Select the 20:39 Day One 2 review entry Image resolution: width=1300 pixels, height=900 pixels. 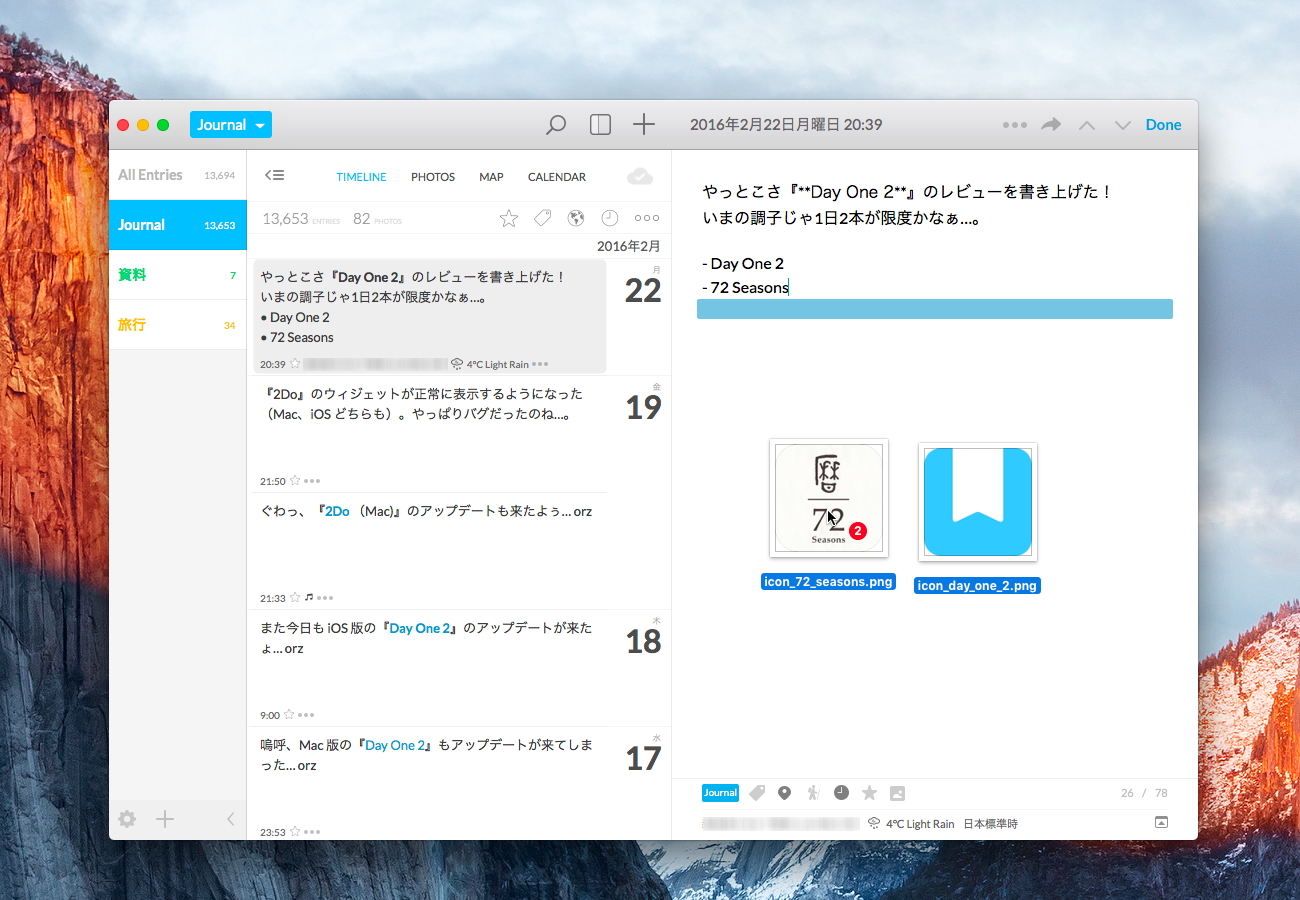click(430, 316)
